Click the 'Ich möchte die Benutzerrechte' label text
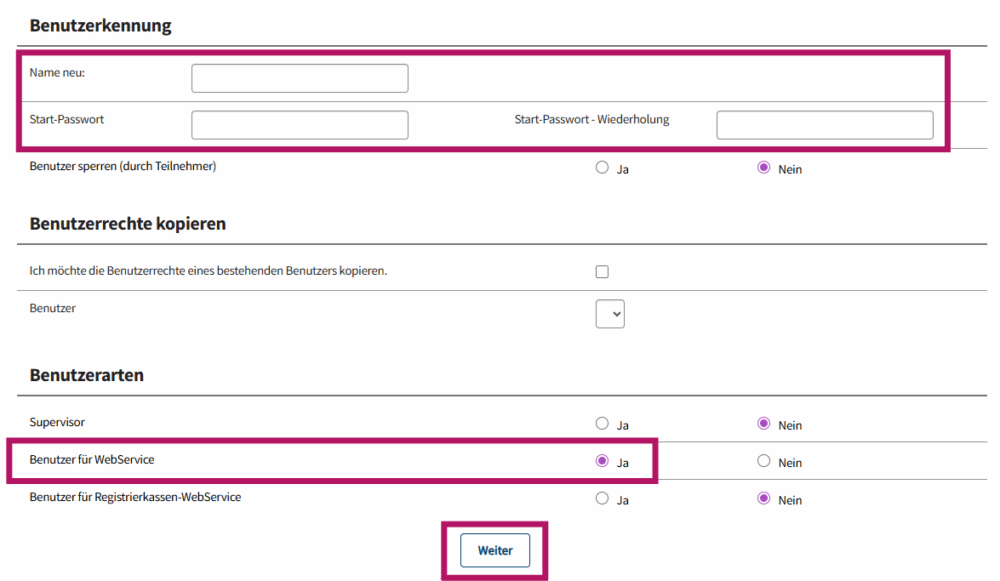This screenshot has height=581, width=1000. pos(208,271)
